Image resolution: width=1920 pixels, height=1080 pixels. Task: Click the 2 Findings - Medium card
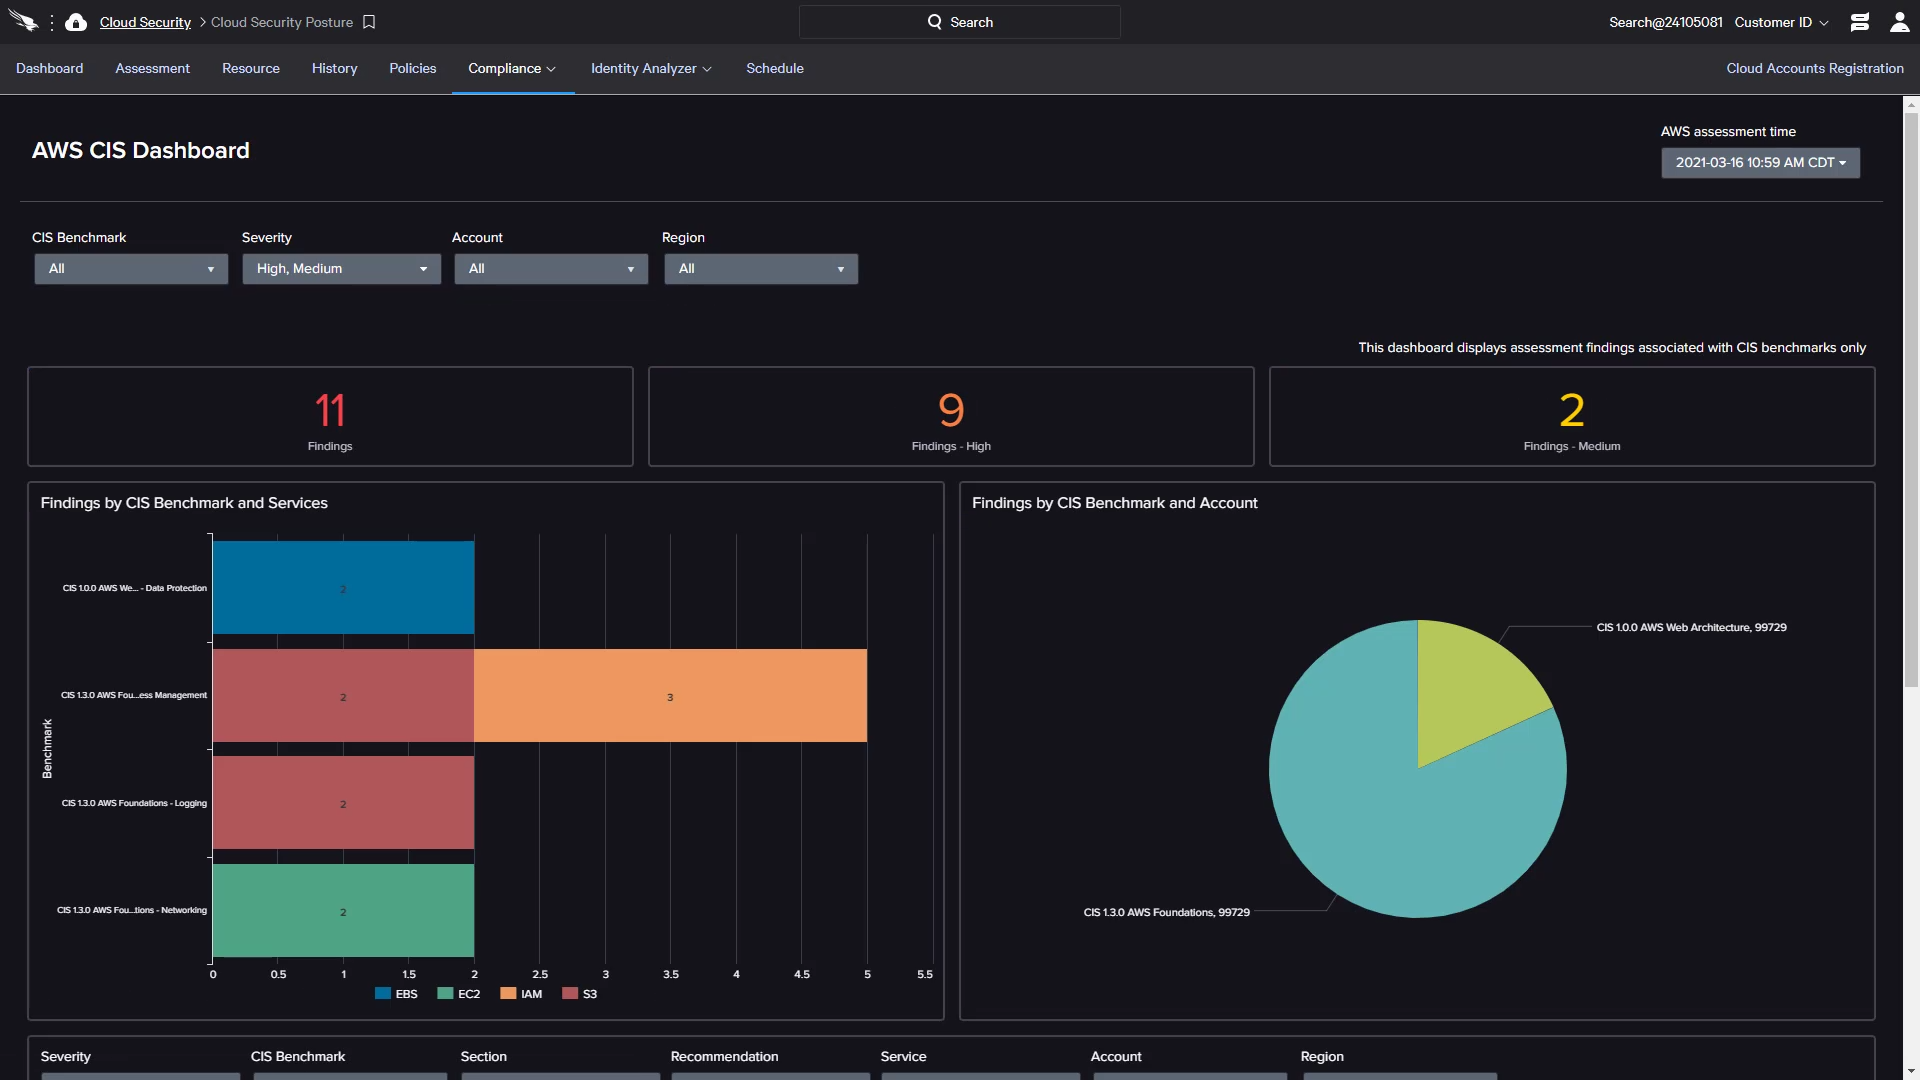click(x=1572, y=416)
